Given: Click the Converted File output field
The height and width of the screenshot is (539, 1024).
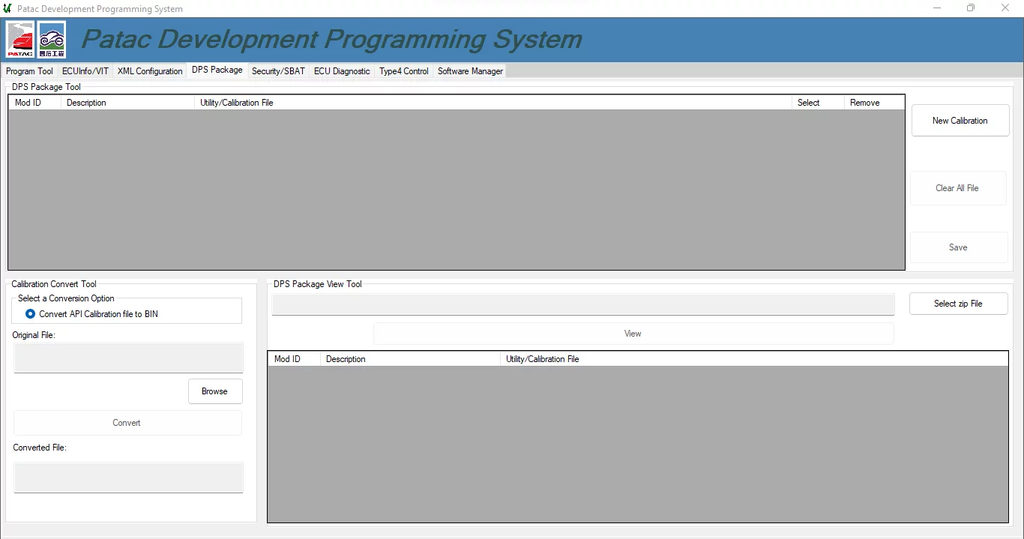Looking at the screenshot, I should click(128, 477).
